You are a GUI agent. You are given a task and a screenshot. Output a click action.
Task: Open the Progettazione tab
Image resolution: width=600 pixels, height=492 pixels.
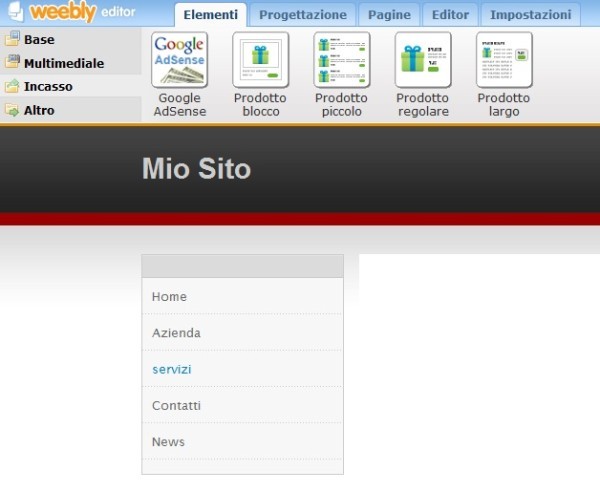302,15
